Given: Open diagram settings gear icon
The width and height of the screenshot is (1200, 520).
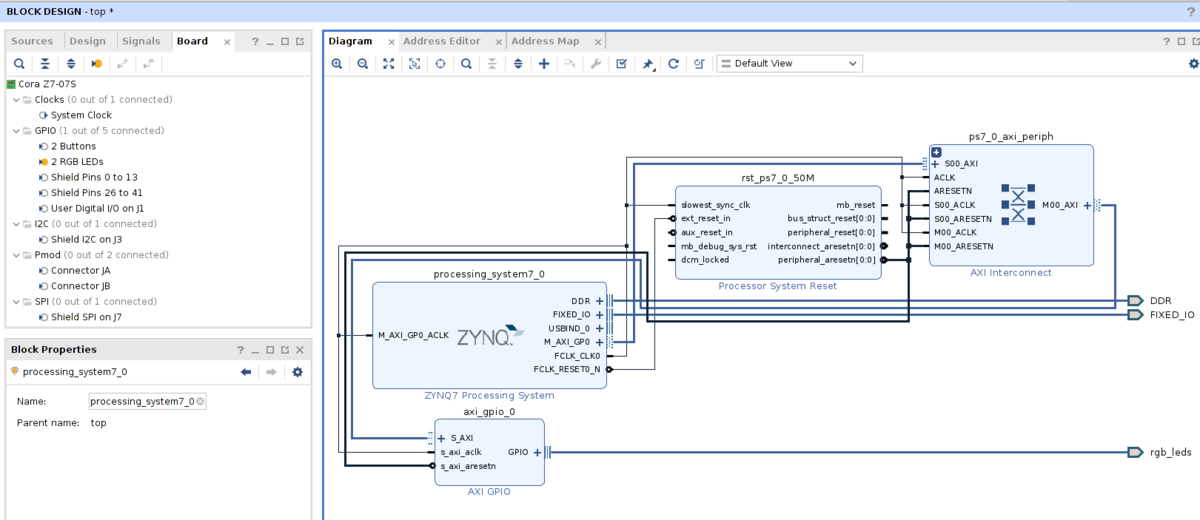Looking at the screenshot, I should coord(1193,63).
